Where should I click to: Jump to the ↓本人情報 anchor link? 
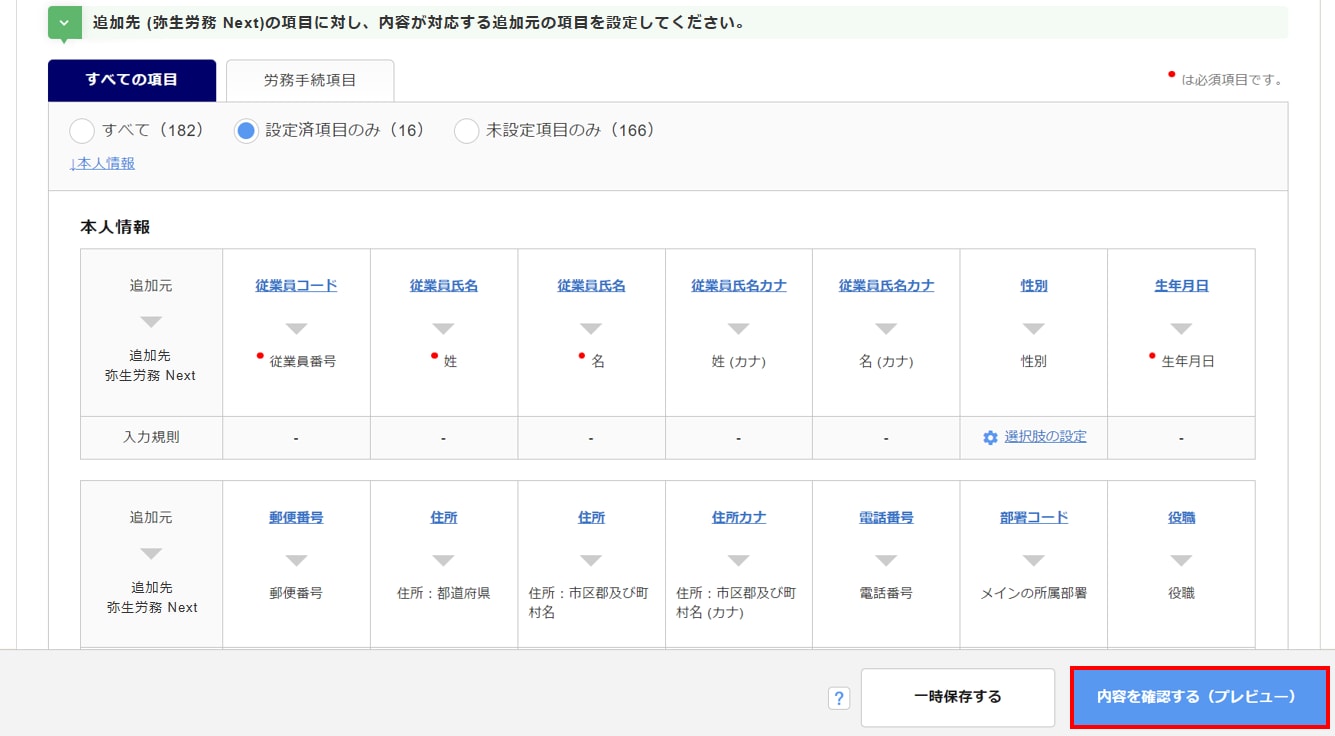click(x=102, y=163)
